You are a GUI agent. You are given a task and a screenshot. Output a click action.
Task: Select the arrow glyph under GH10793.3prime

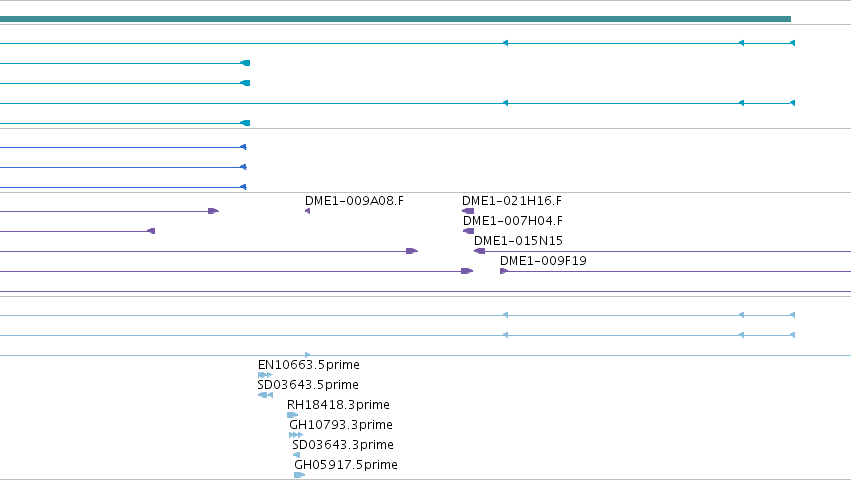296,435
